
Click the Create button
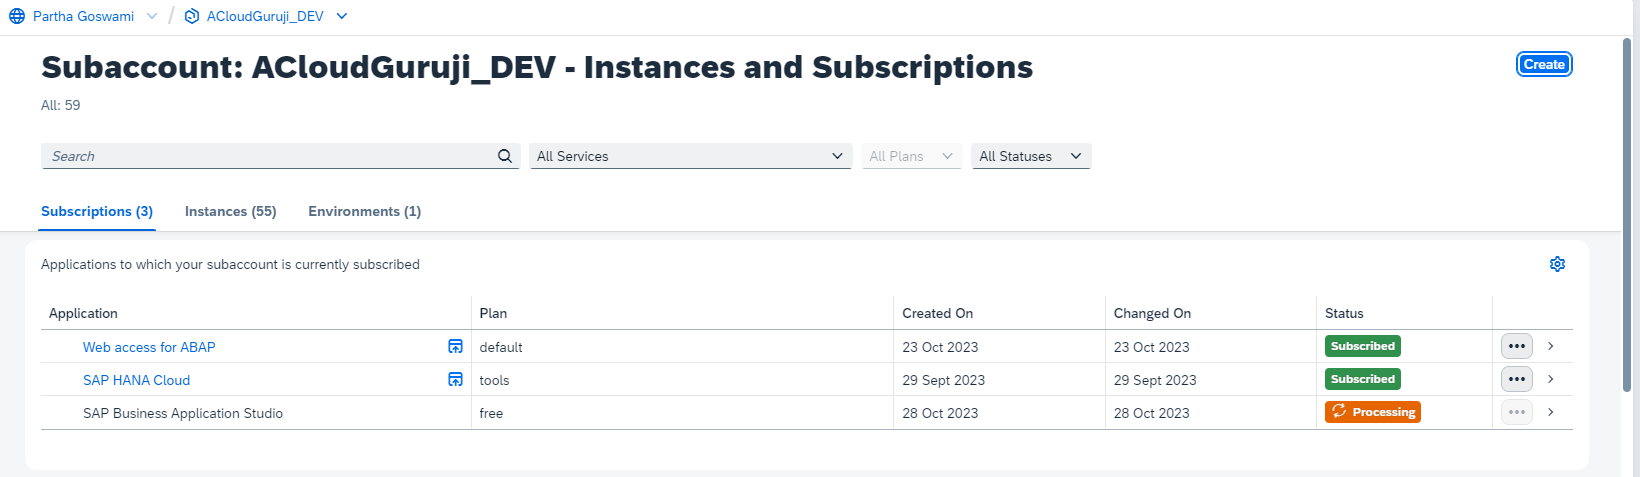pyautogui.click(x=1544, y=65)
